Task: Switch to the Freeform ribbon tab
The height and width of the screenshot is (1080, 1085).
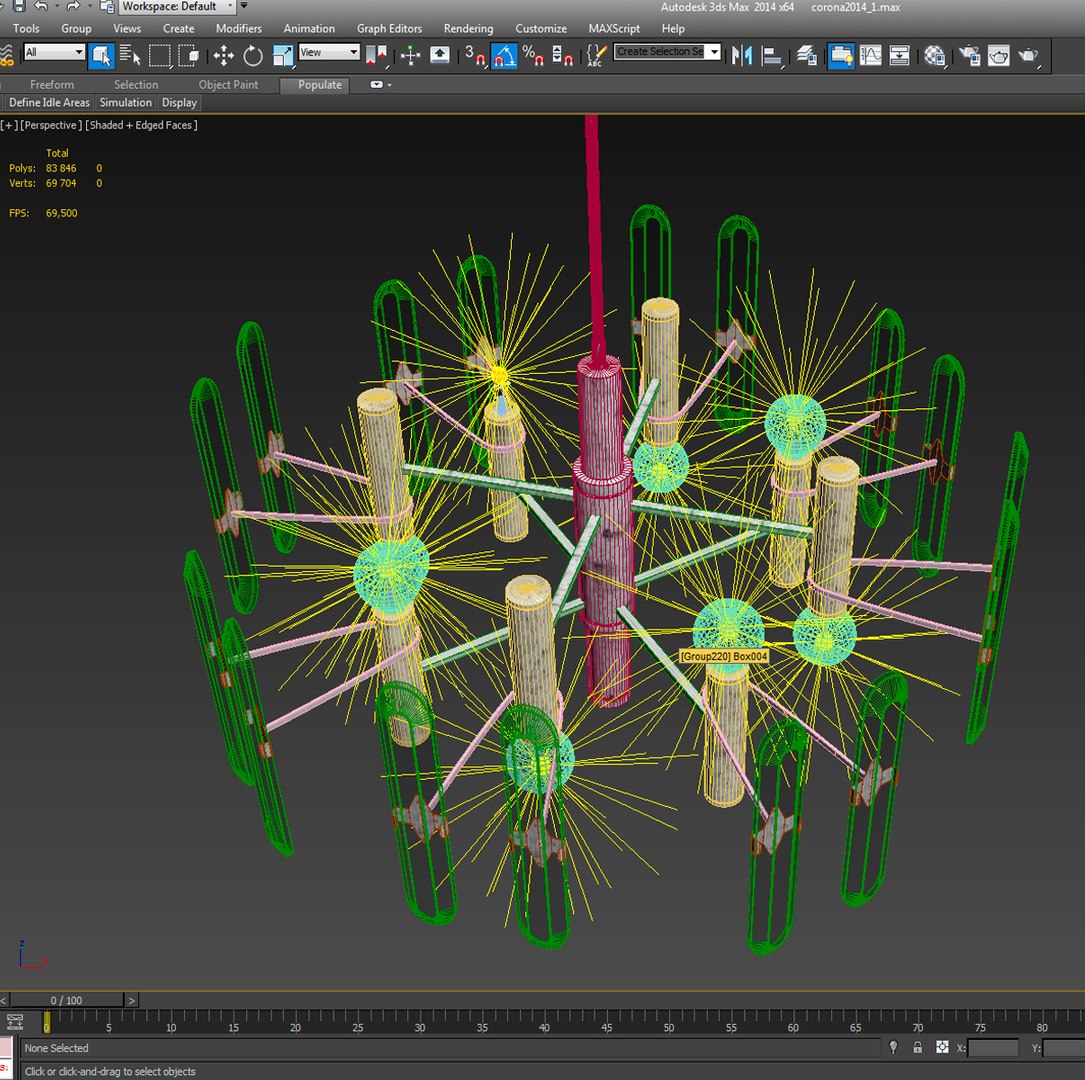Action: pyautogui.click(x=52, y=84)
